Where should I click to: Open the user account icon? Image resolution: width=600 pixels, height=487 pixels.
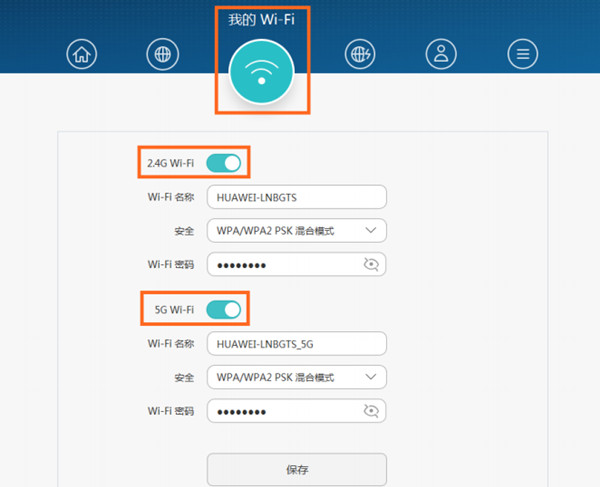click(441, 54)
